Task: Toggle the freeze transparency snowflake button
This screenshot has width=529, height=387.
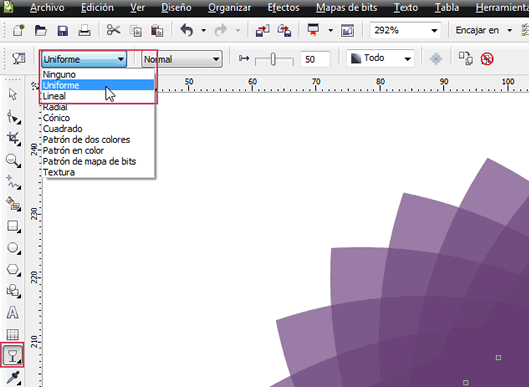Action: click(x=436, y=59)
